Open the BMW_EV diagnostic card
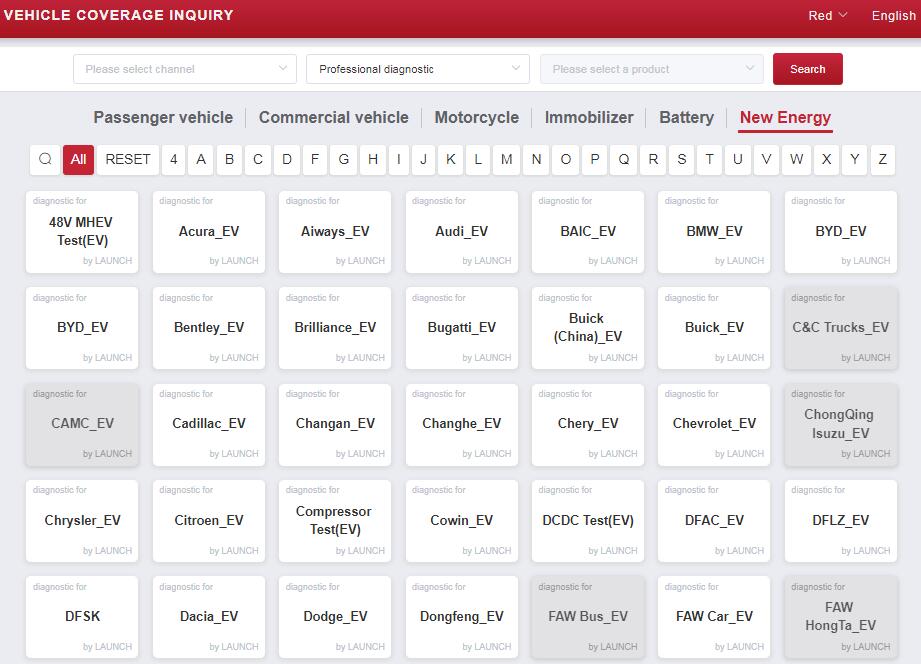 click(714, 232)
